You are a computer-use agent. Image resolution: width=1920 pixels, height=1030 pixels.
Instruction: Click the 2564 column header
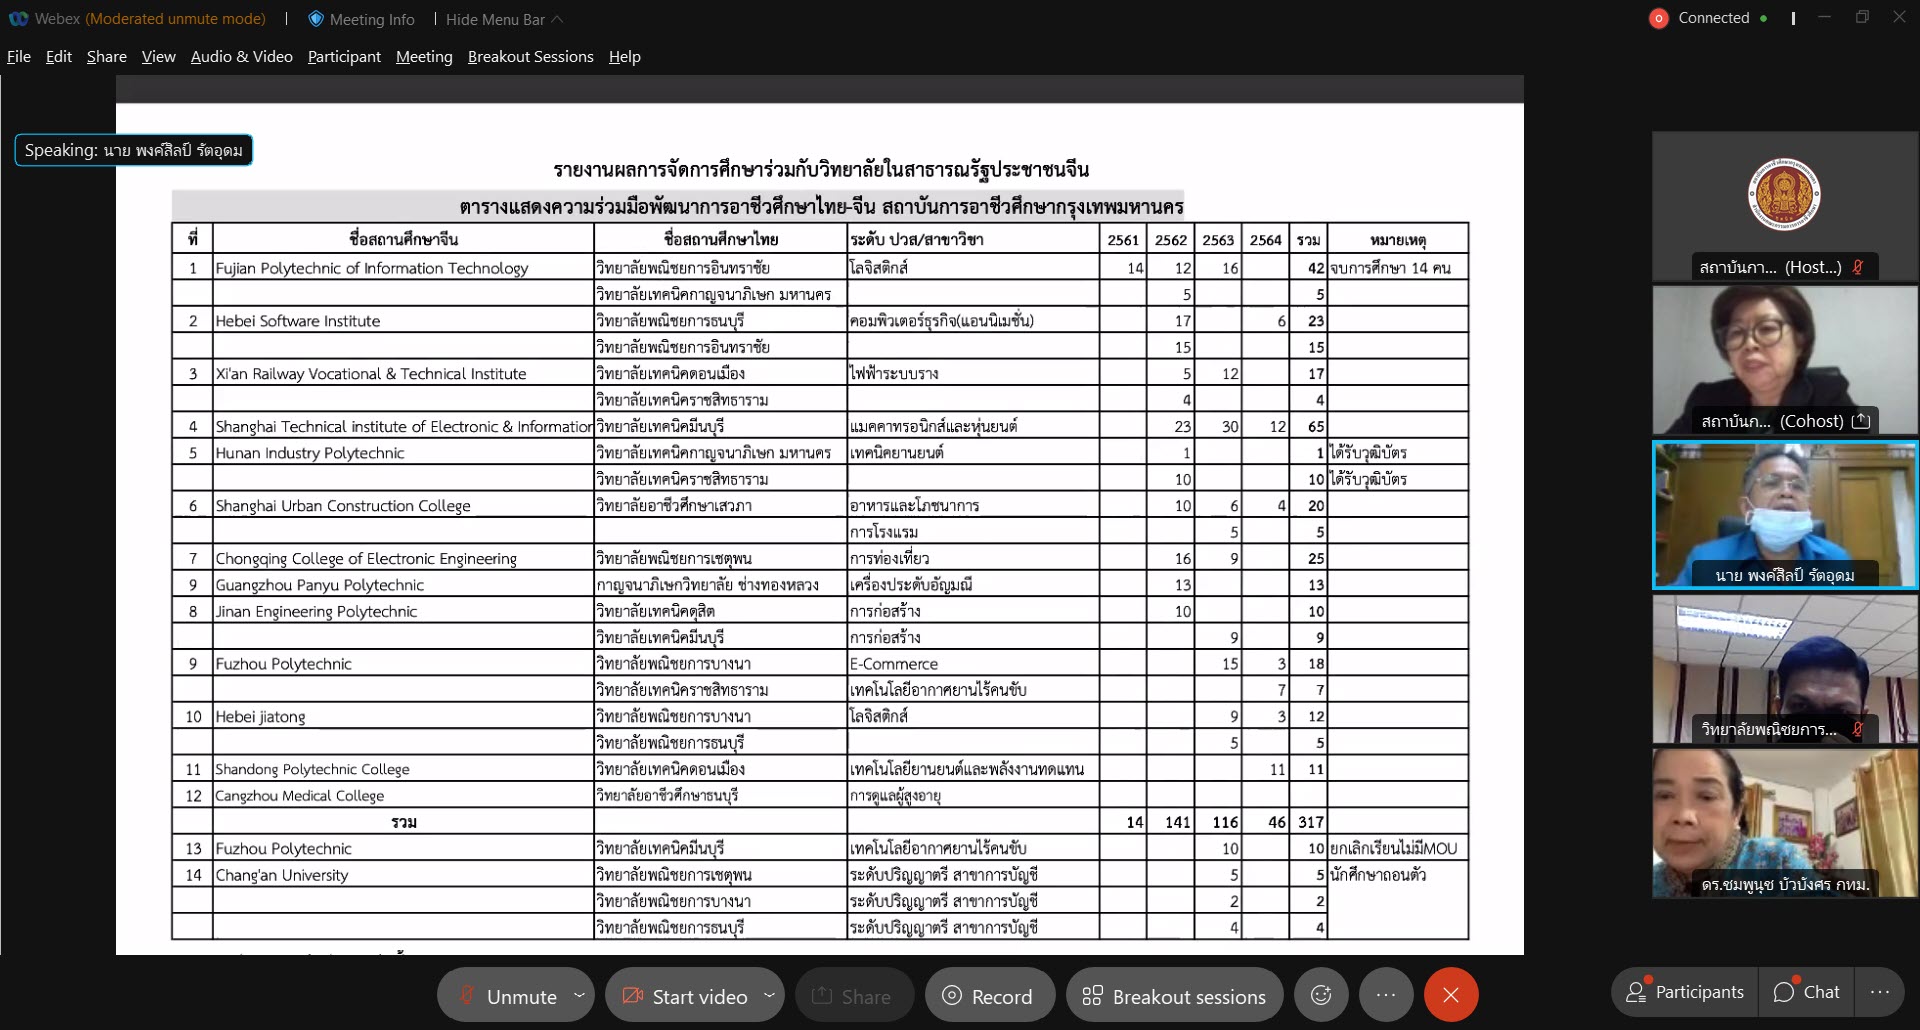click(x=1265, y=240)
